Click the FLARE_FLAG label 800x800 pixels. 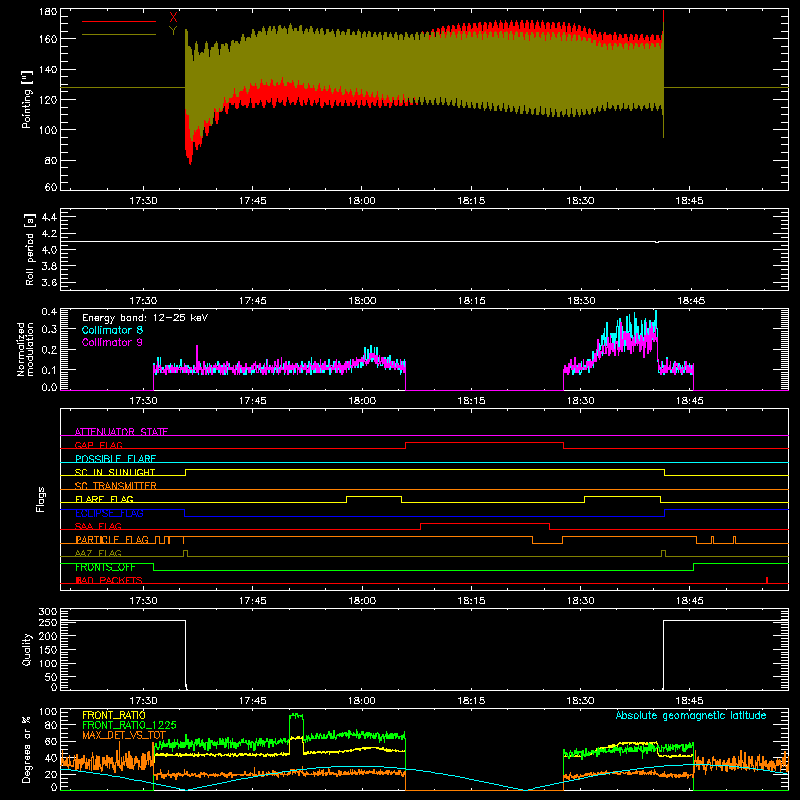pyautogui.click(x=104, y=499)
